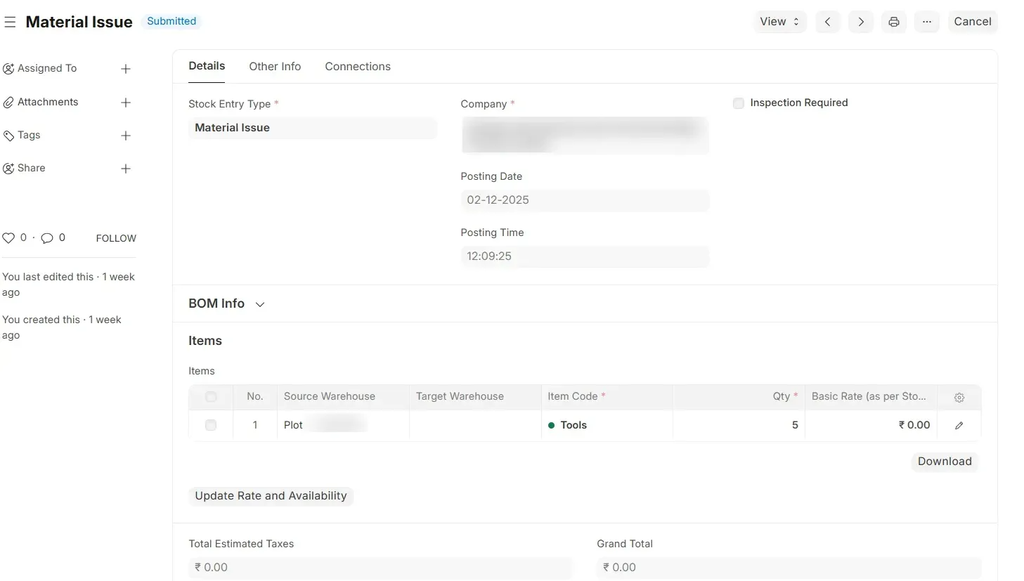Edit the Tools row with pencil icon

(x=959, y=425)
